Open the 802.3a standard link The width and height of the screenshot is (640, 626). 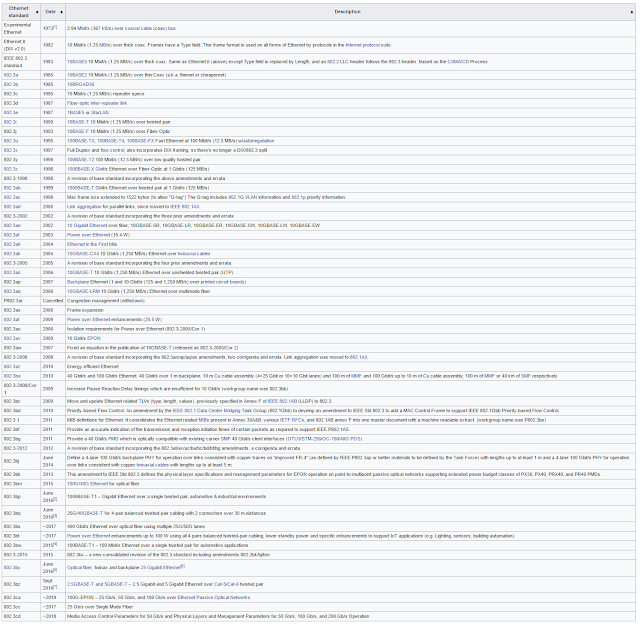pos(11,75)
